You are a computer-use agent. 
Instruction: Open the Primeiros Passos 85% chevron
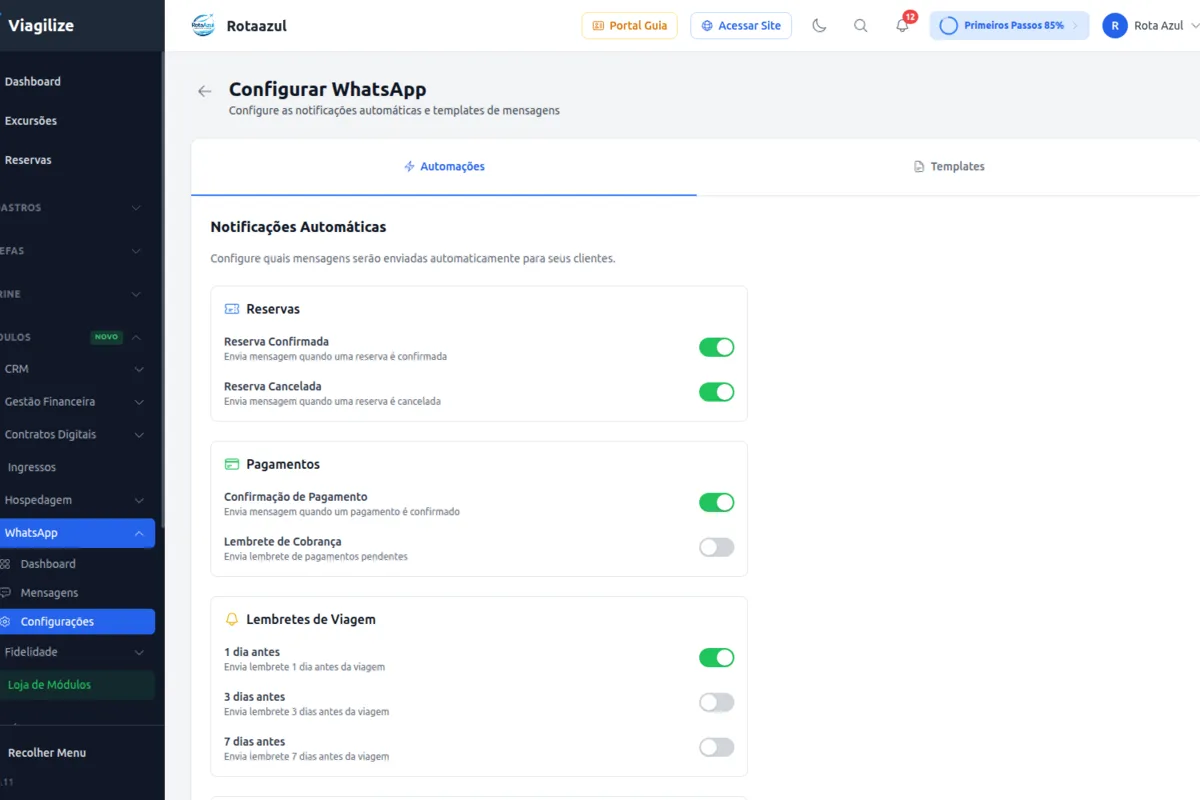point(1075,26)
